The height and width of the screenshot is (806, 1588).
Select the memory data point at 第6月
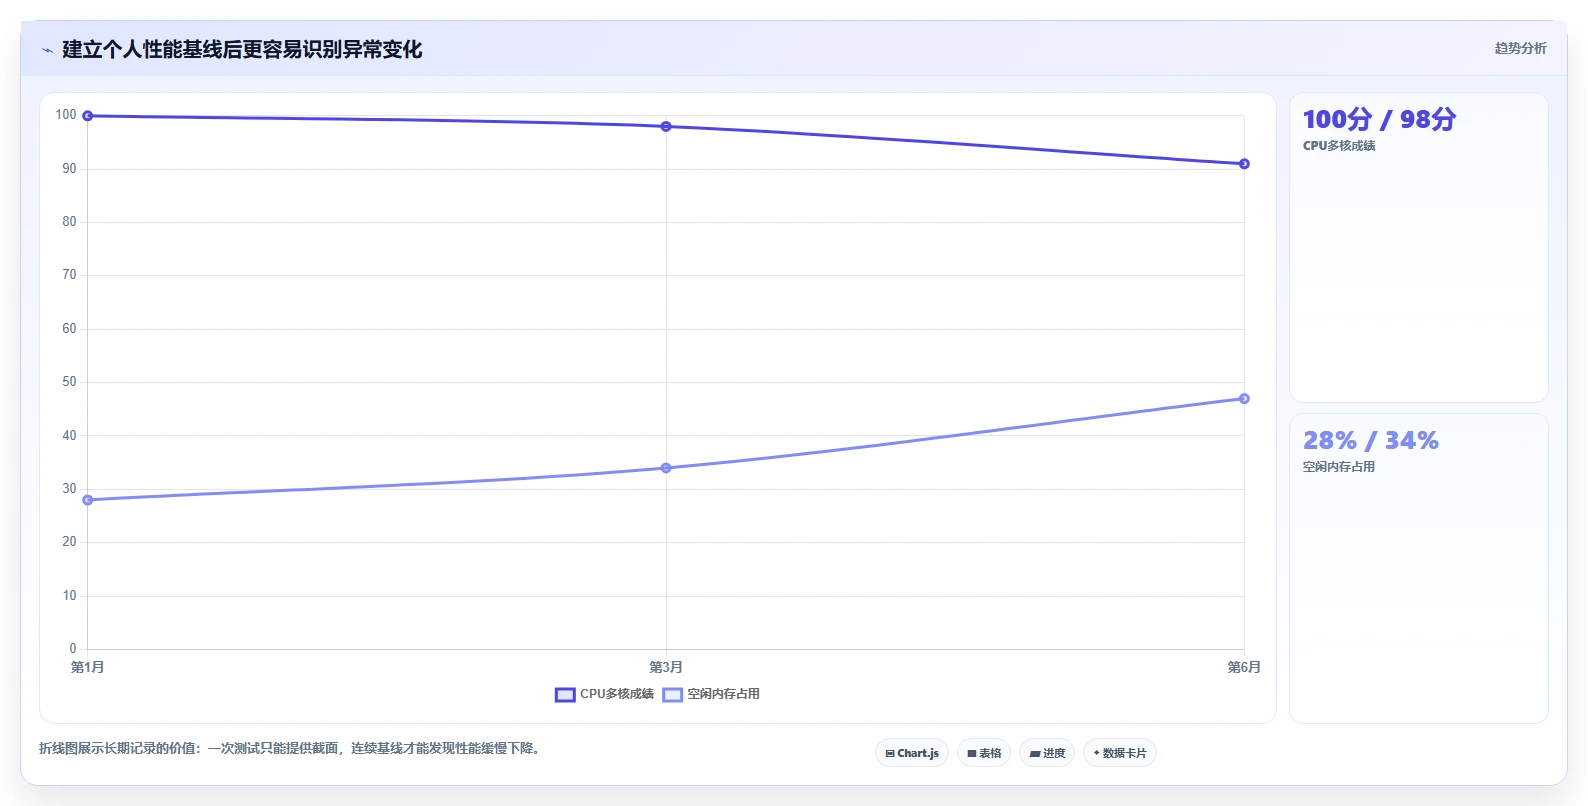(x=1244, y=399)
